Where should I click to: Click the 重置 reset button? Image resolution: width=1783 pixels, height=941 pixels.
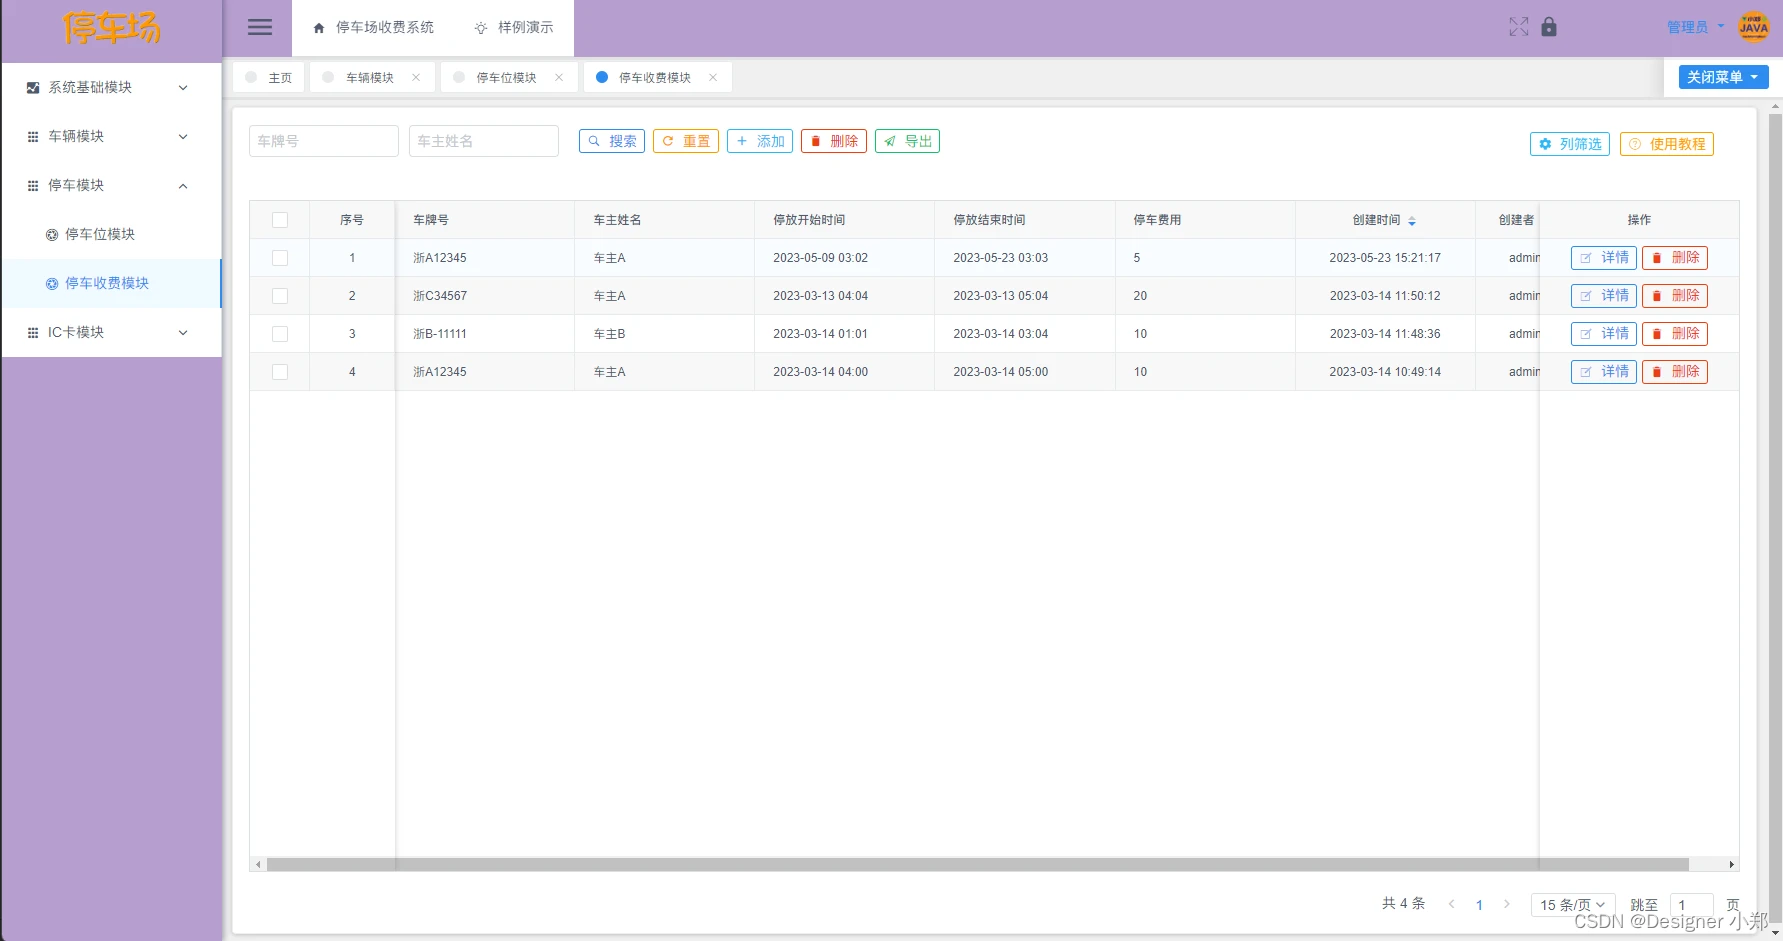686,142
